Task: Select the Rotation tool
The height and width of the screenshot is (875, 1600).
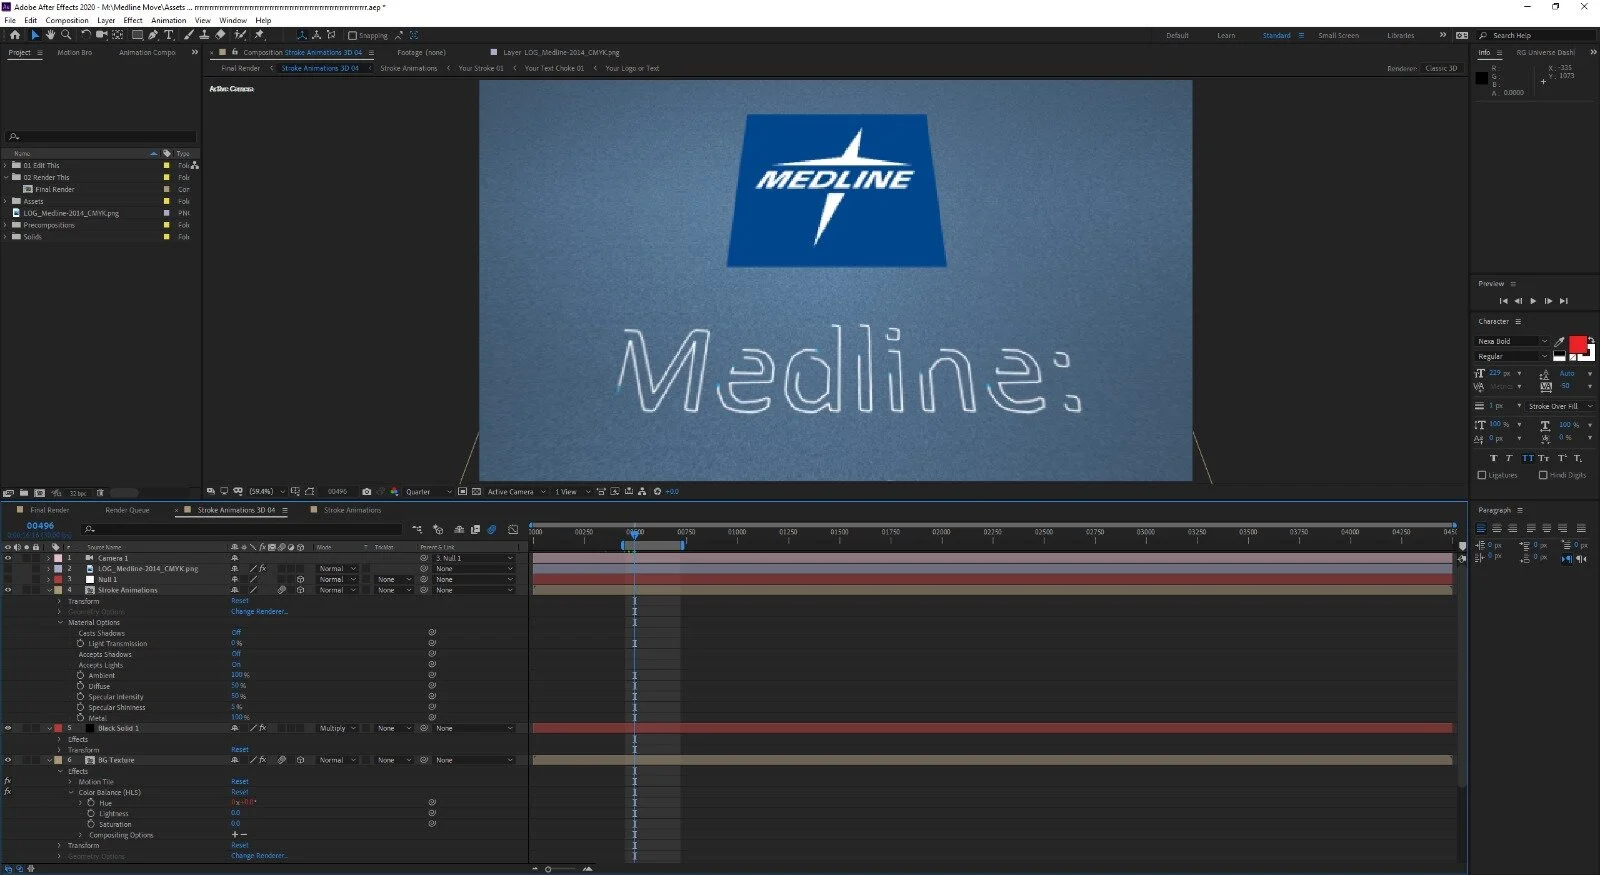Action: tap(86, 35)
